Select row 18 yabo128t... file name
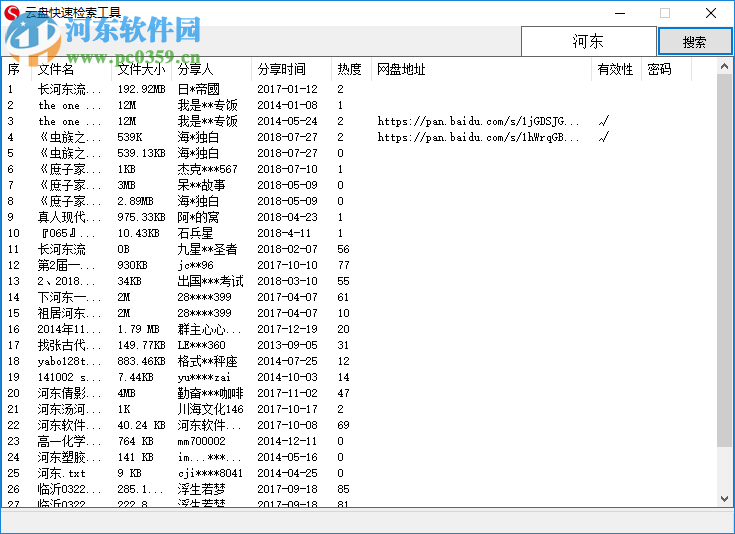Viewport: 735px width, 534px height. 69,361
